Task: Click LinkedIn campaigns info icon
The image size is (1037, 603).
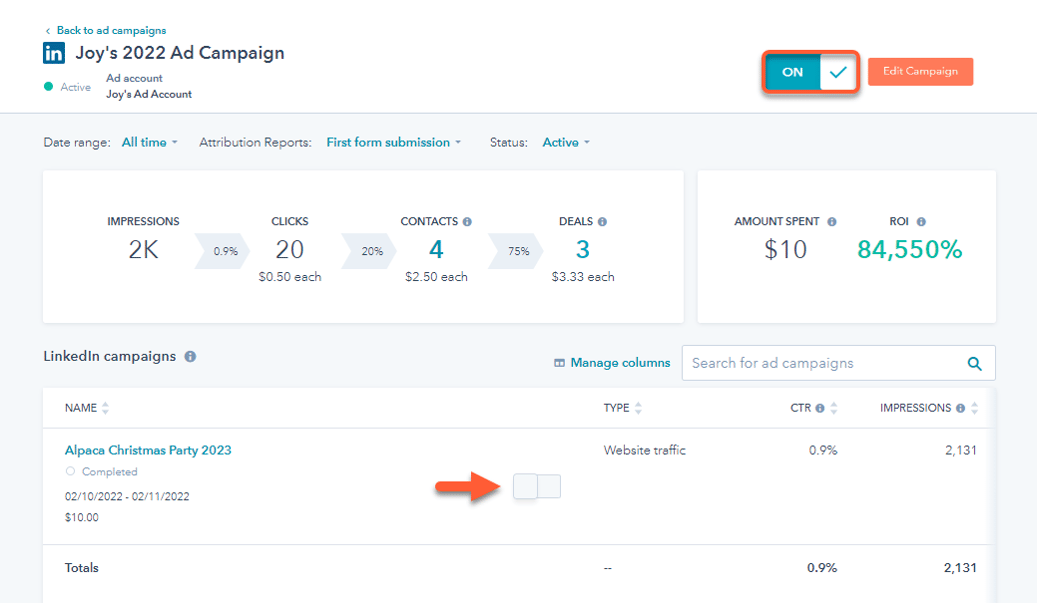Action: pos(190,356)
